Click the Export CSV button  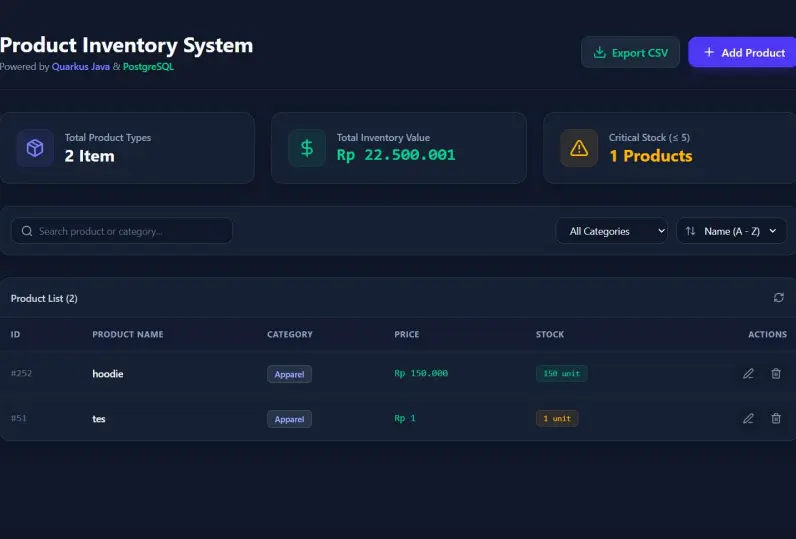coord(630,52)
